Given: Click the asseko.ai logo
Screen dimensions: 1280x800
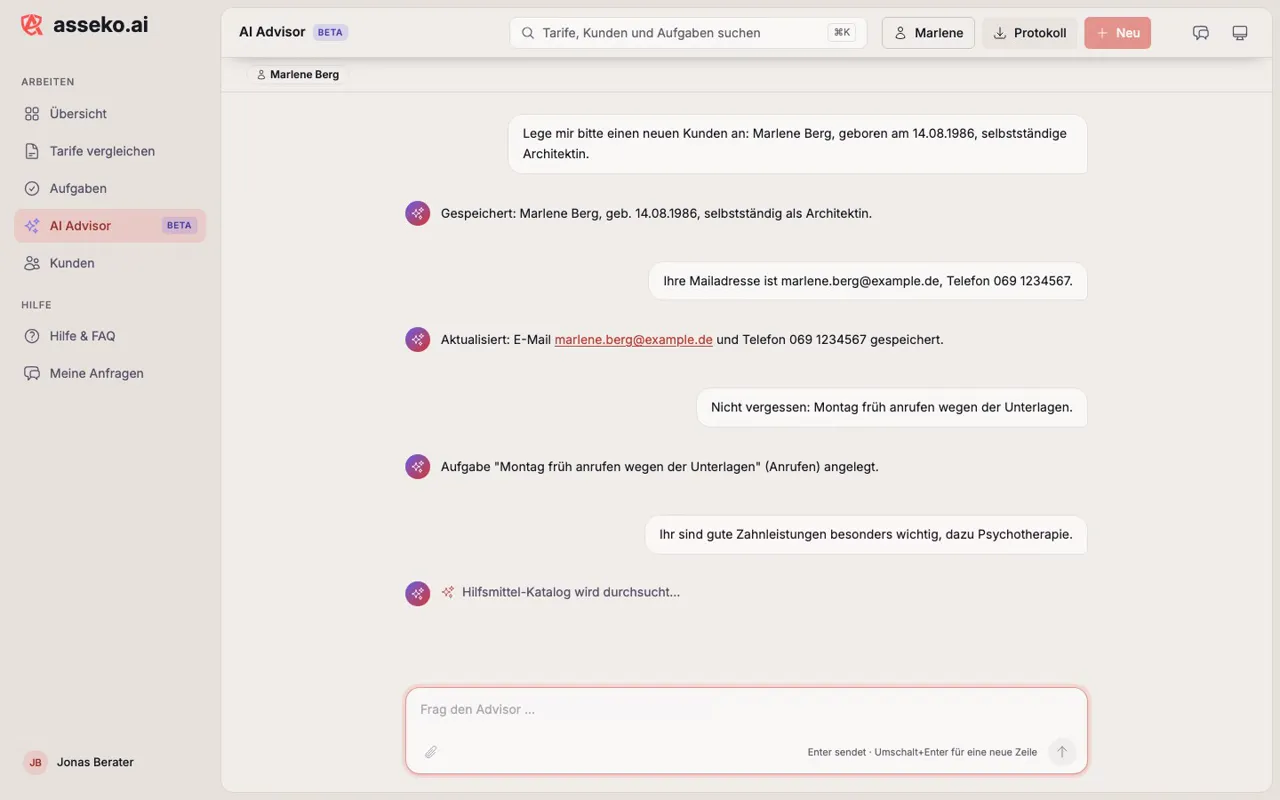Looking at the screenshot, I should coord(85,25).
